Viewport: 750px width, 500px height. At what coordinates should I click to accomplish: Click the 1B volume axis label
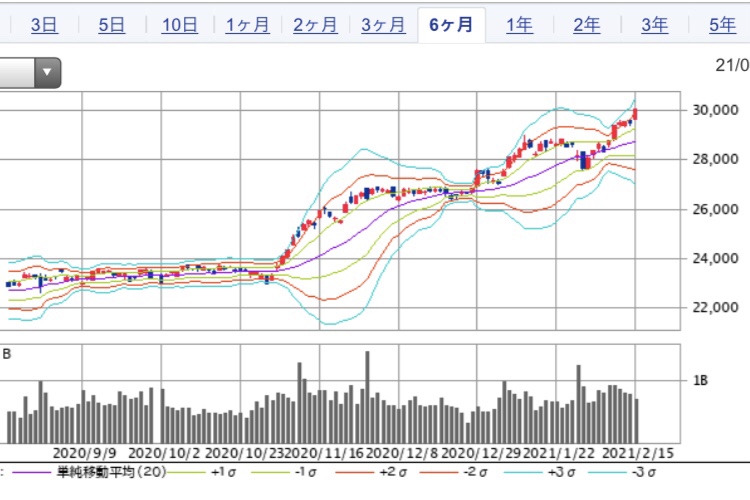click(x=700, y=380)
